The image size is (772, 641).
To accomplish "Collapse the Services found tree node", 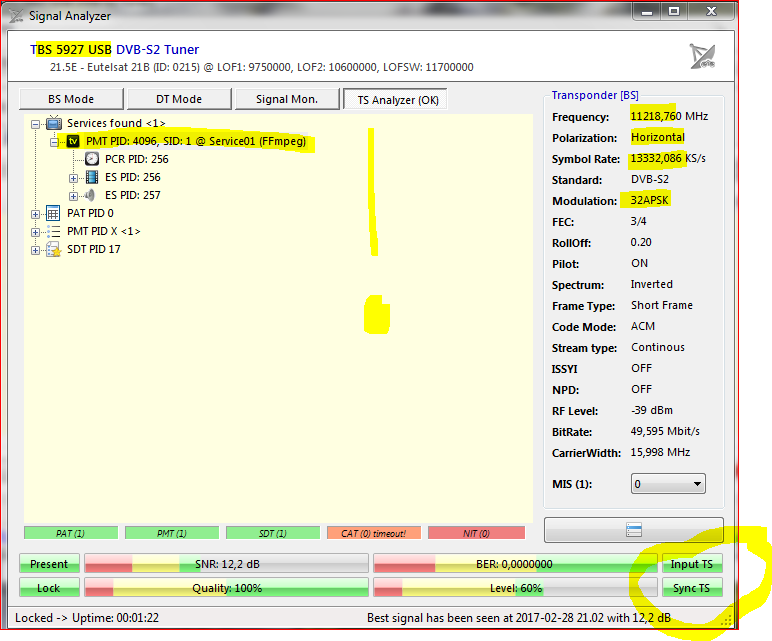I will pos(37,124).
